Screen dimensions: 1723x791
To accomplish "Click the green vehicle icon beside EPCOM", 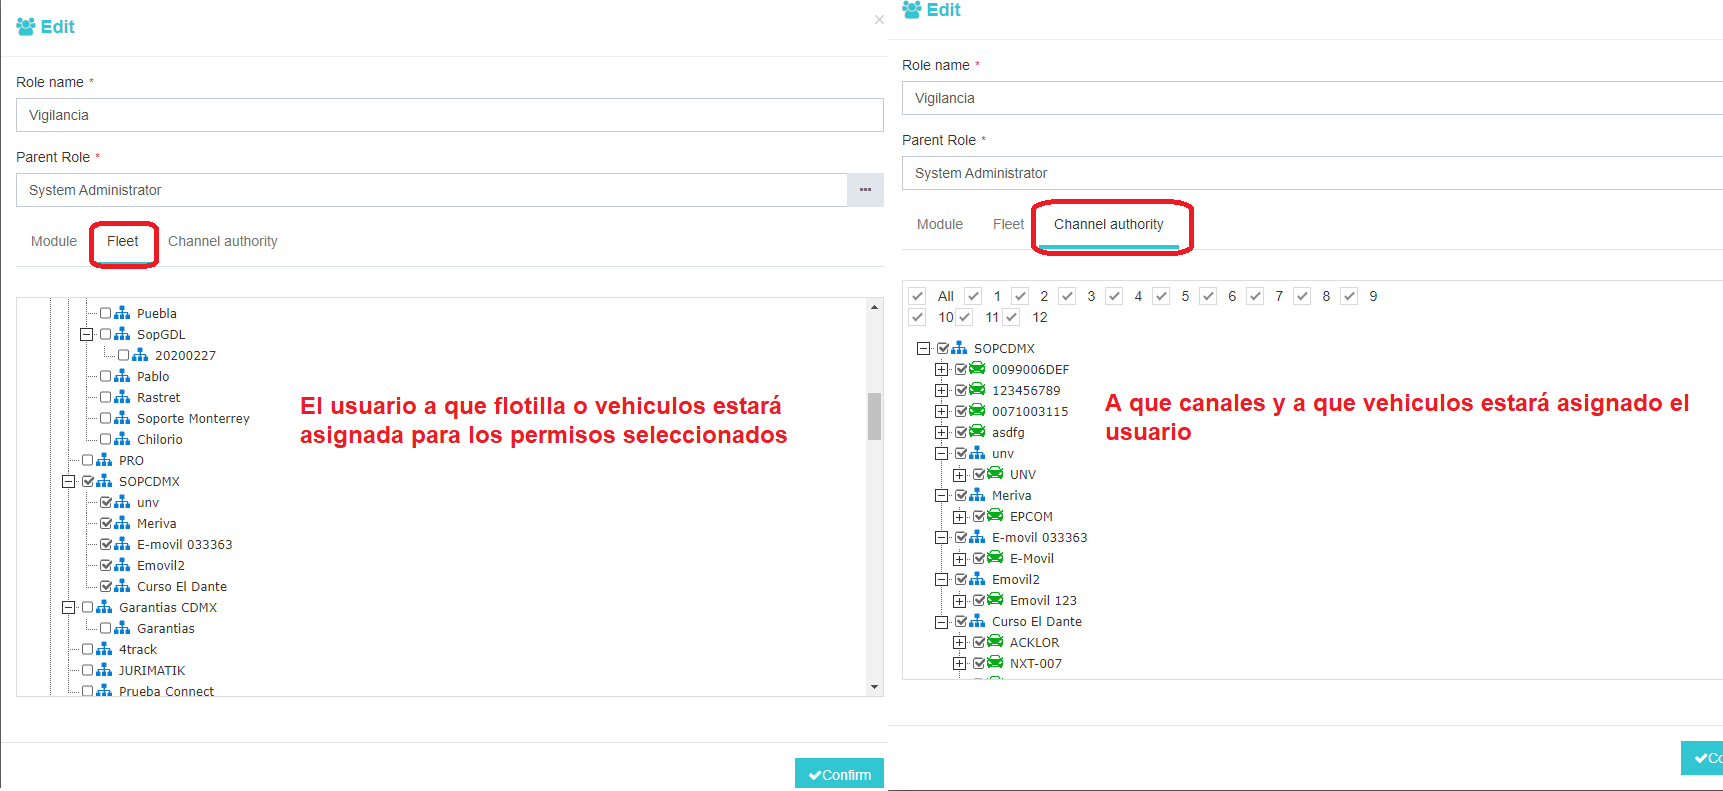I will point(995,516).
